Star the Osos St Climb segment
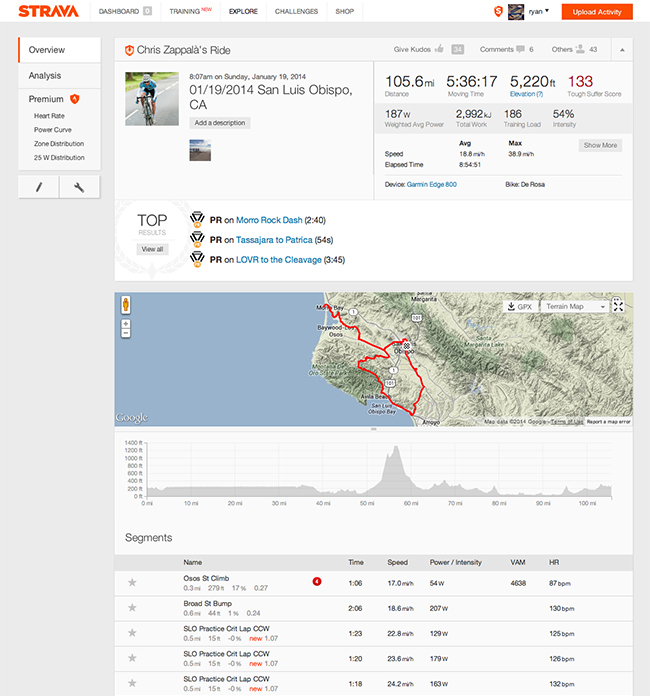The height and width of the screenshot is (696, 650). [x=131, y=582]
